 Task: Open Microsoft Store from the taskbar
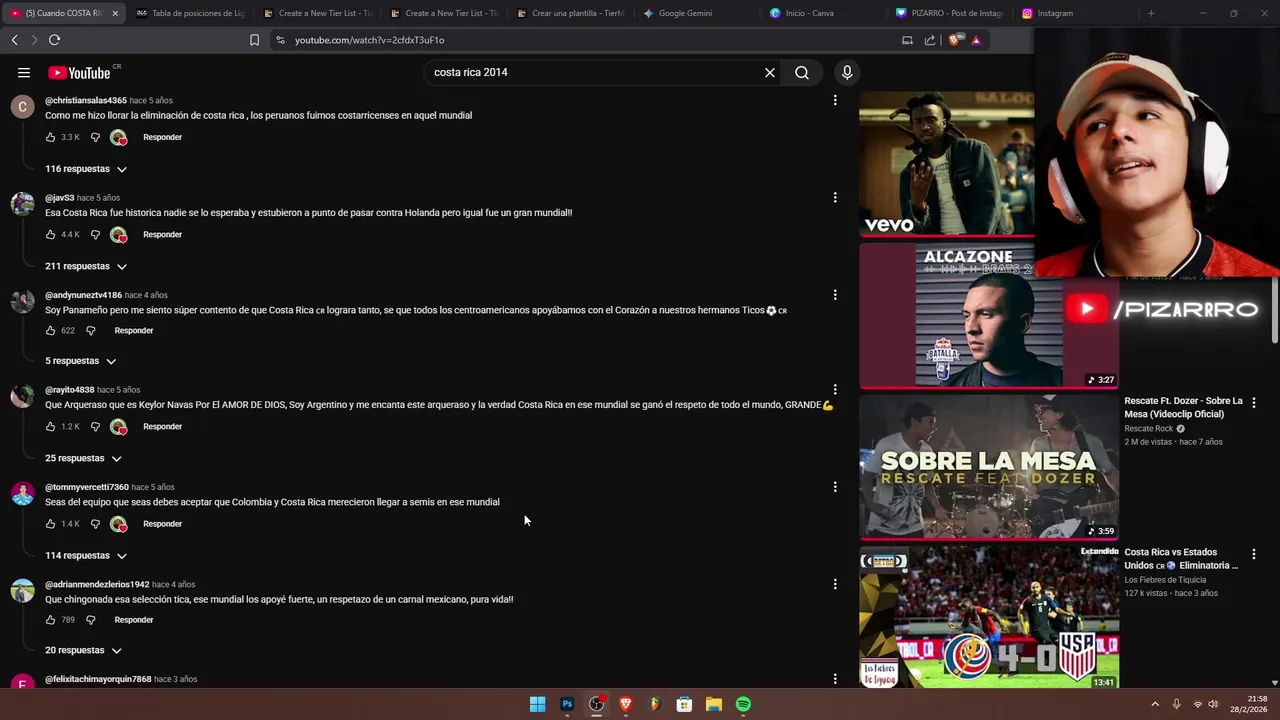point(684,704)
